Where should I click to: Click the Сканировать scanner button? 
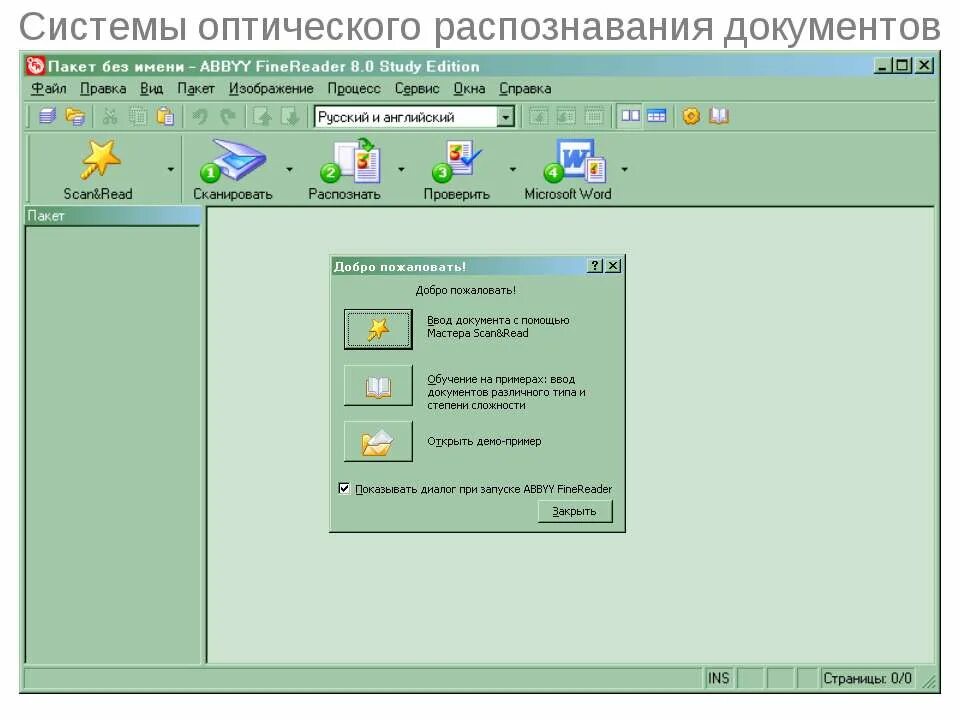point(233,170)
